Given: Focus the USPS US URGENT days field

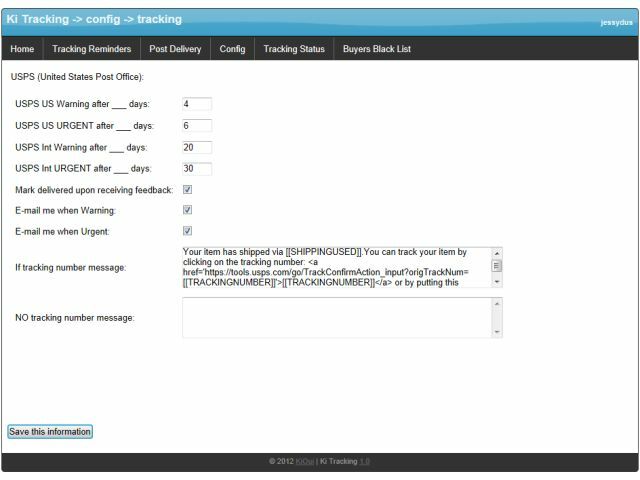Looking at the screenshot, I should 196,126.
